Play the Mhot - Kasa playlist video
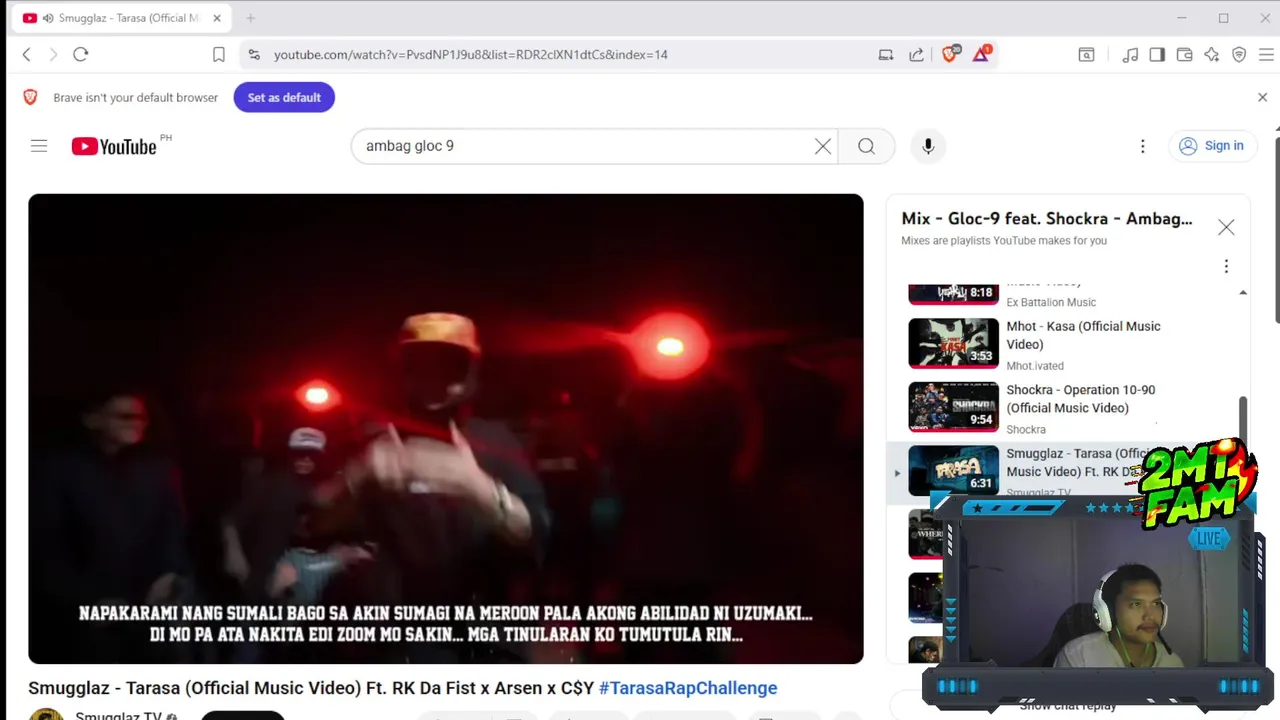The height and width of the screenshot is (720, 1280). click(1083, 335)
